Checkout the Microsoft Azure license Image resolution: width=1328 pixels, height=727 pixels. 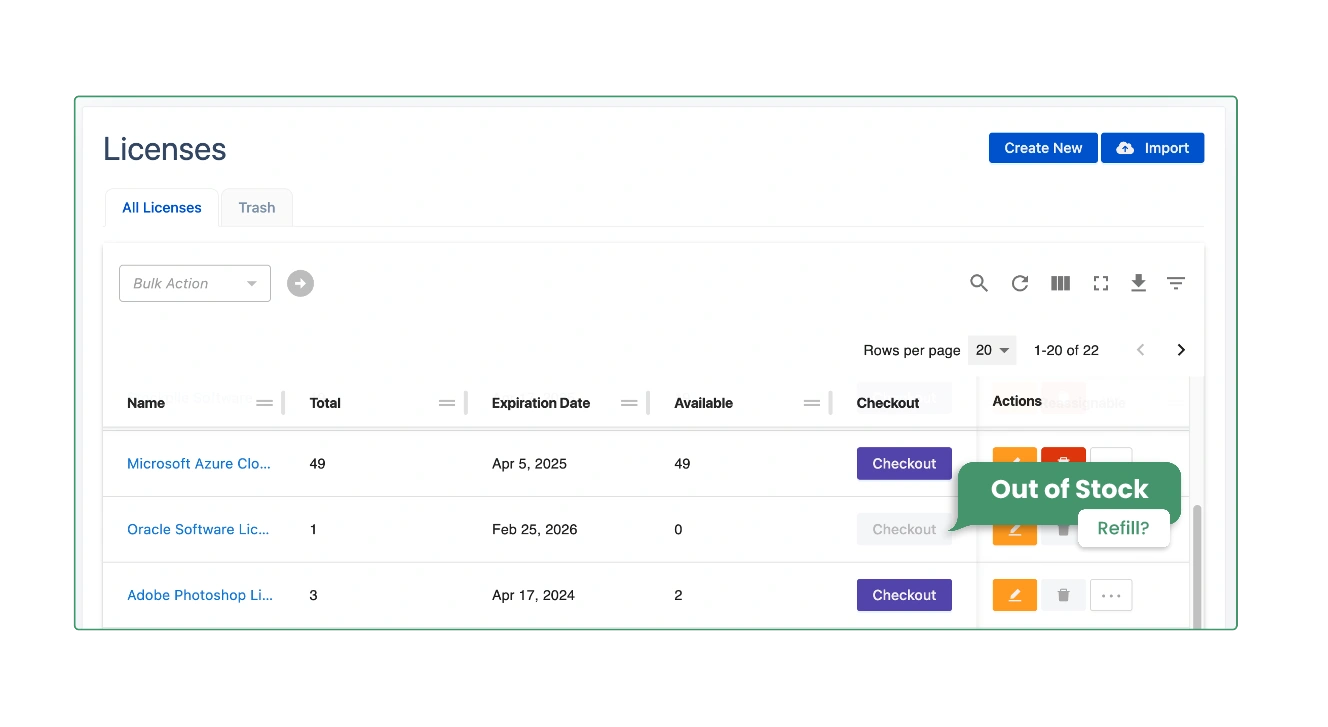[x=904, y=464]
